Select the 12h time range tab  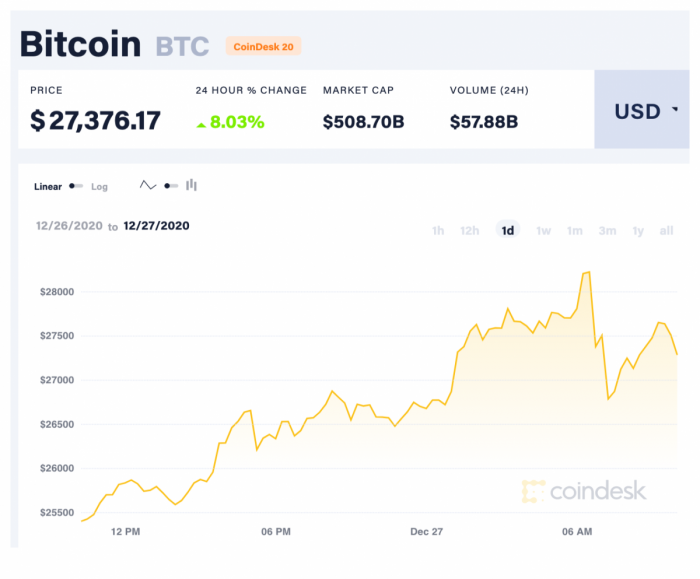[x=469, y=231]
